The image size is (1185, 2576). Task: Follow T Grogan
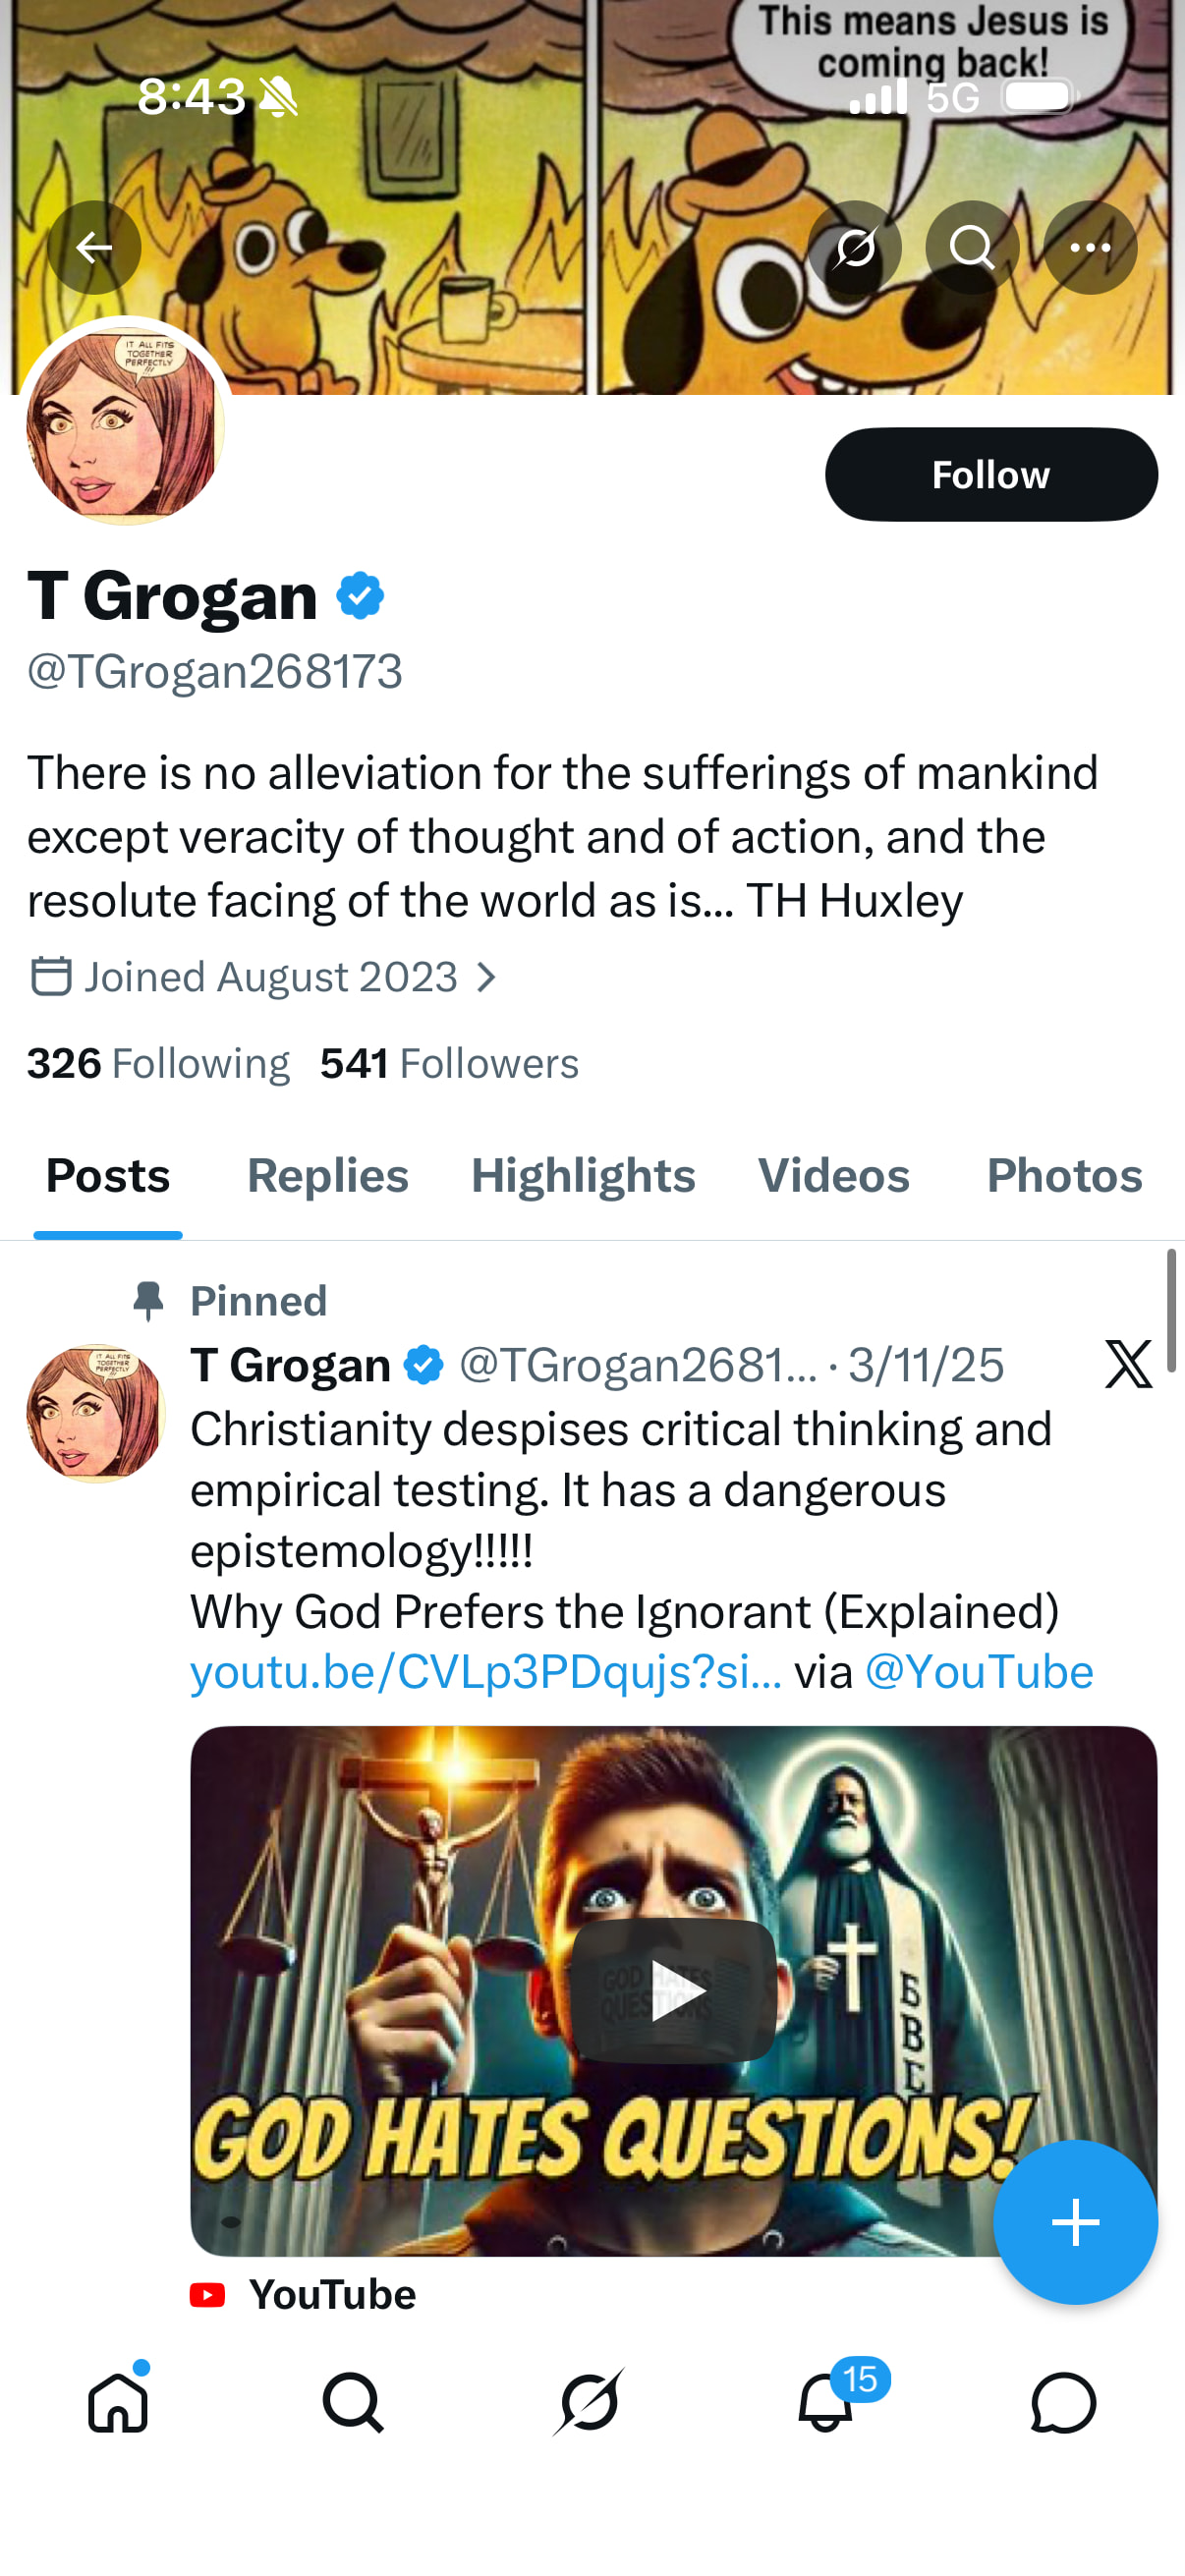990,475
